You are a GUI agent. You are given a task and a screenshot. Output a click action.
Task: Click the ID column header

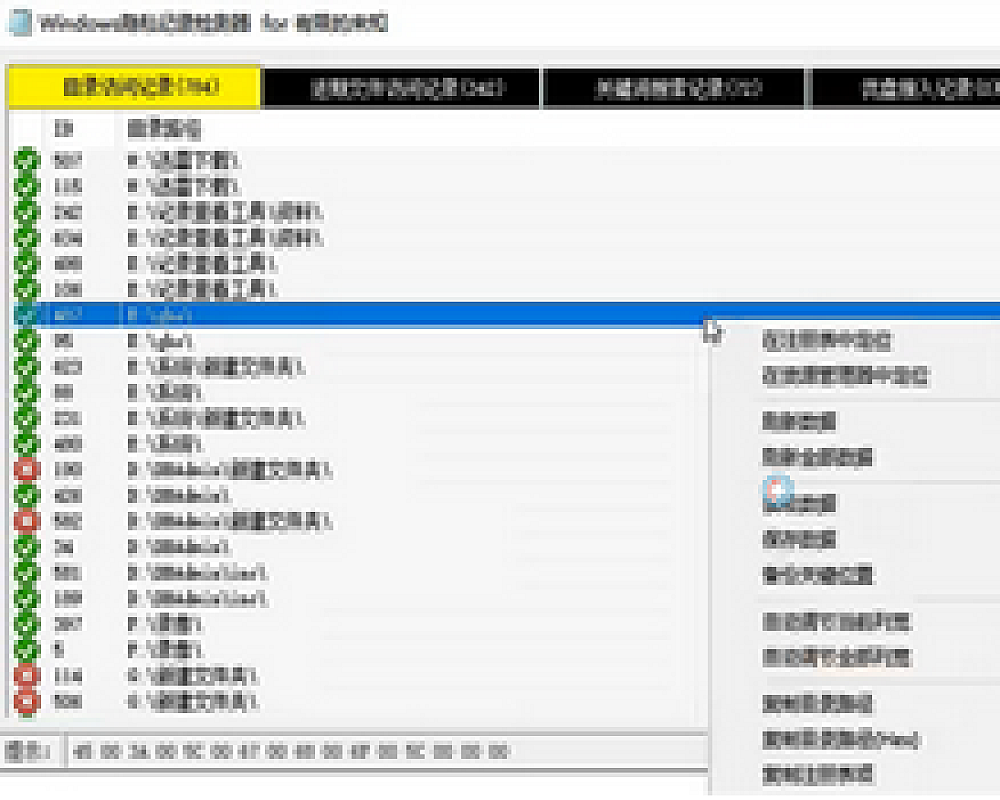click(64, 129)
